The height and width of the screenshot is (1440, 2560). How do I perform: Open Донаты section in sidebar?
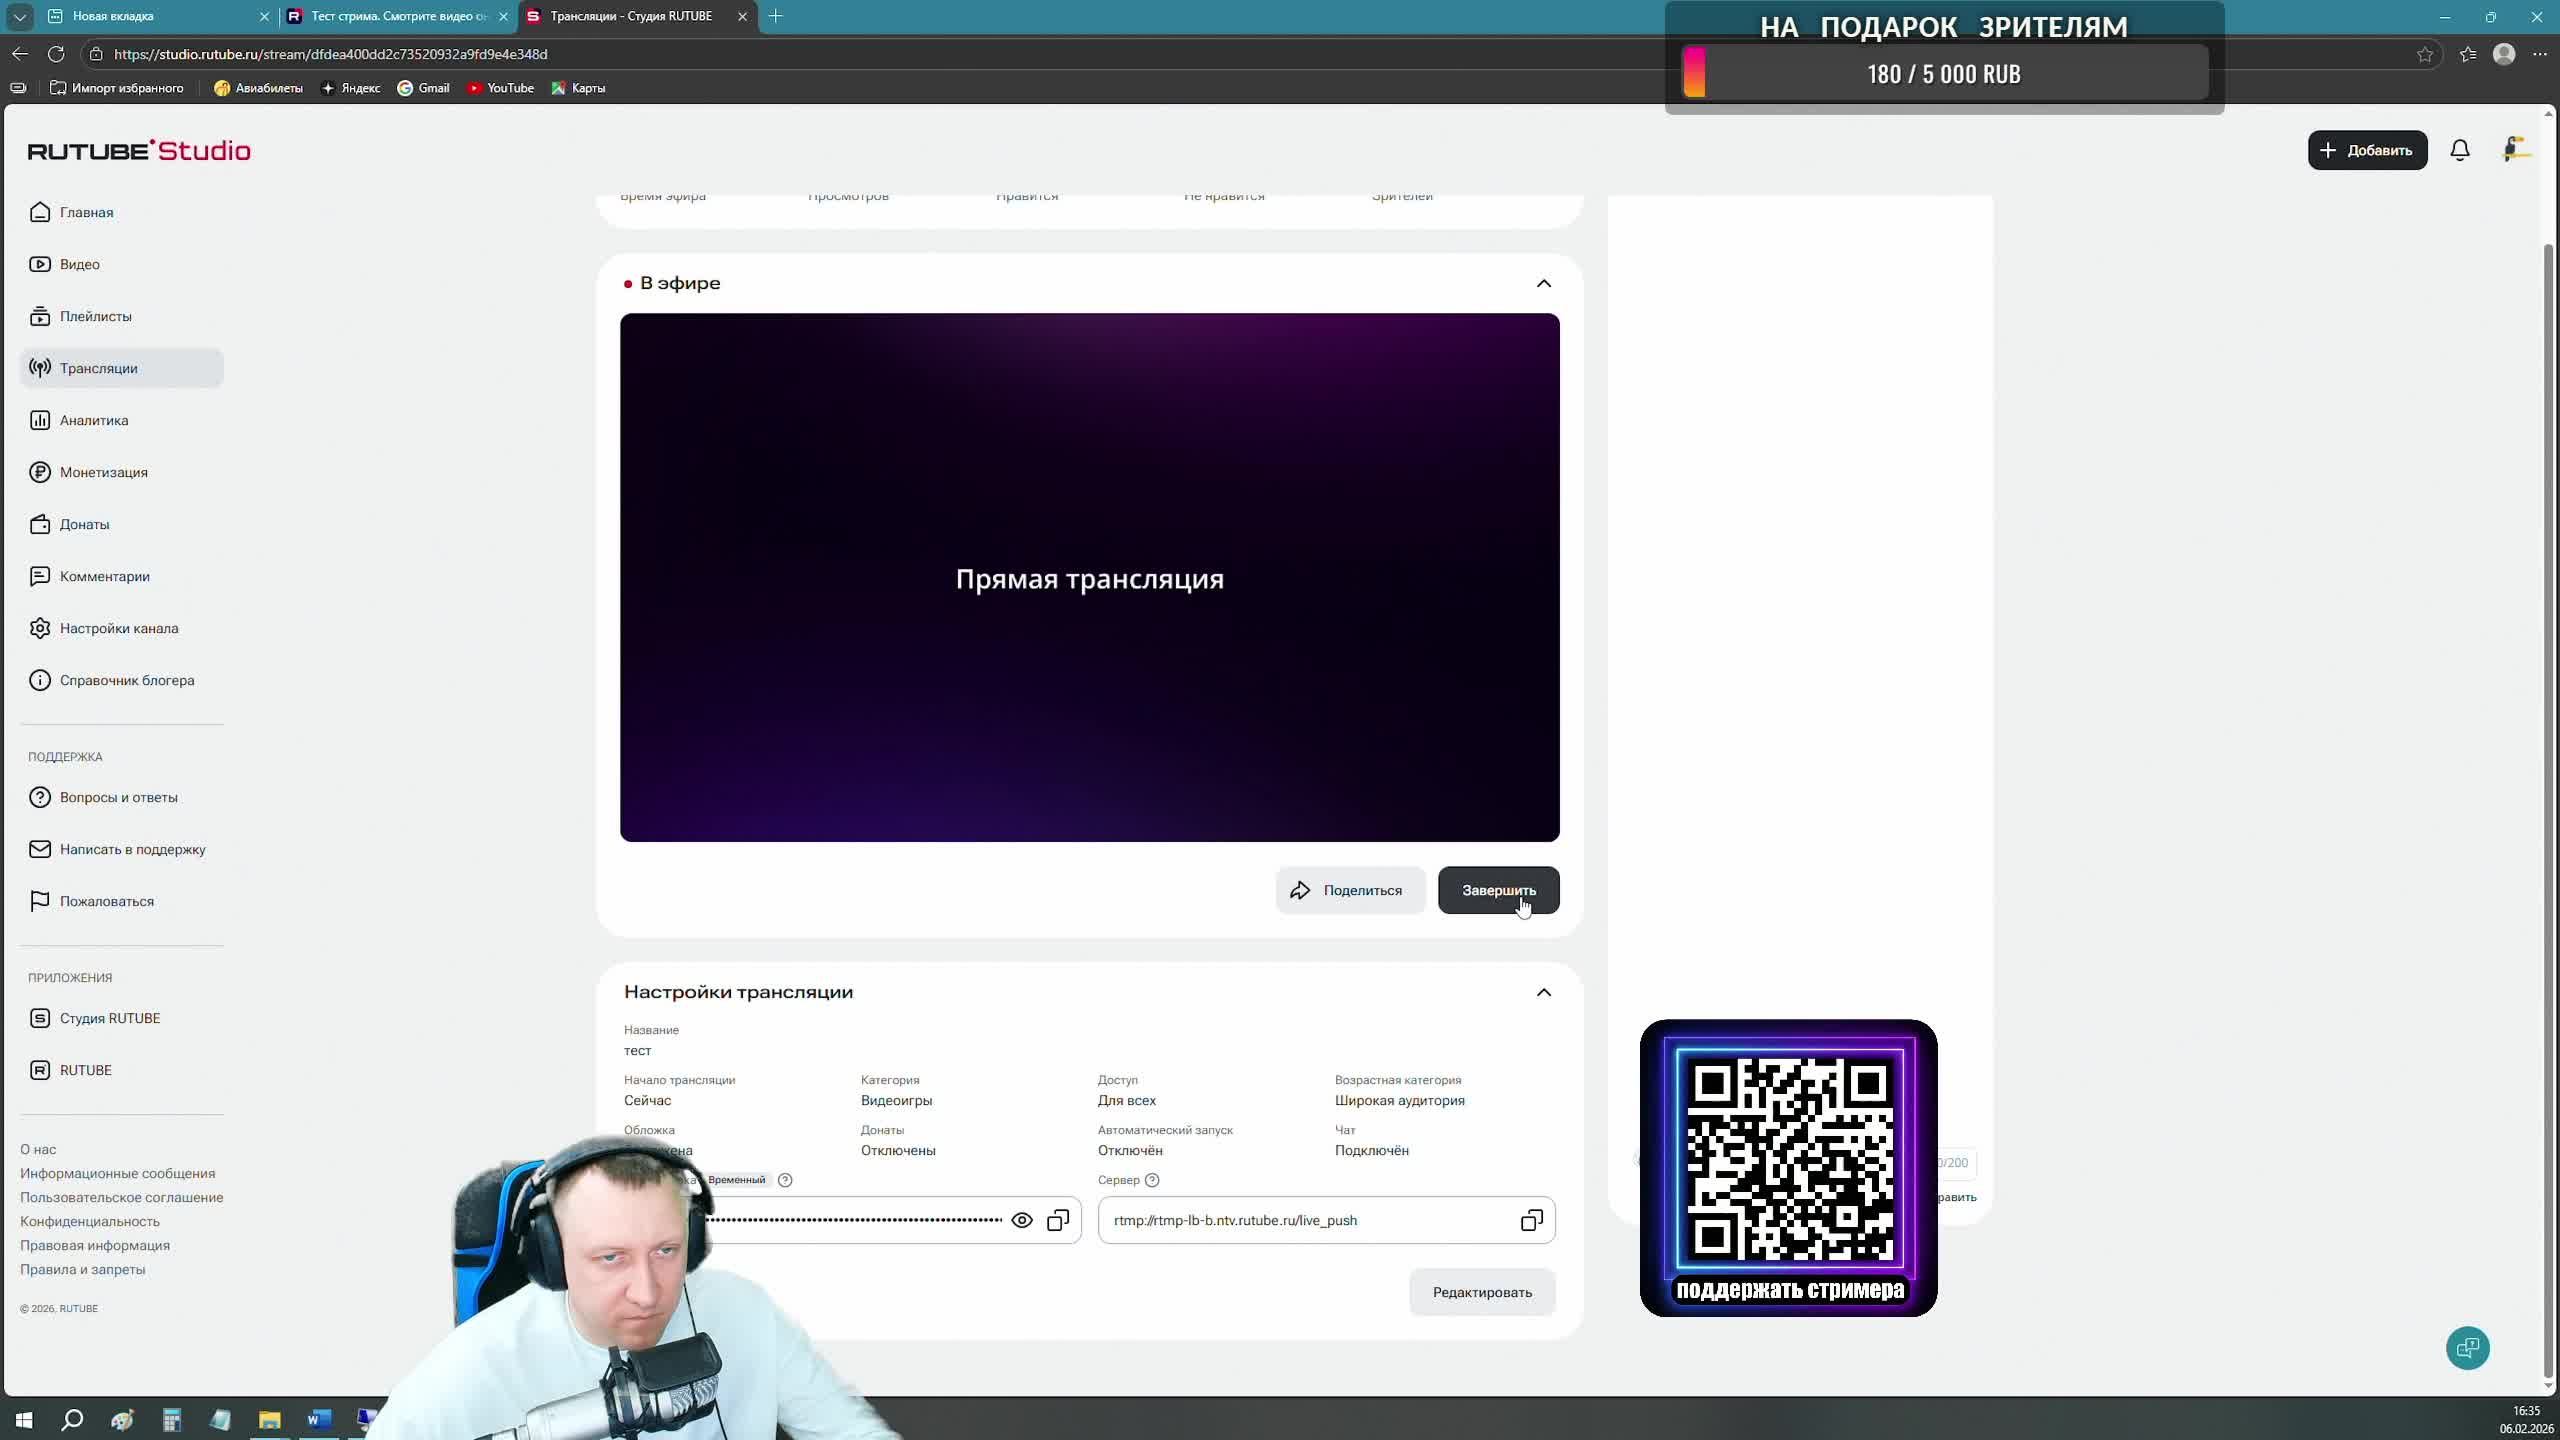[x=84, y=524]
